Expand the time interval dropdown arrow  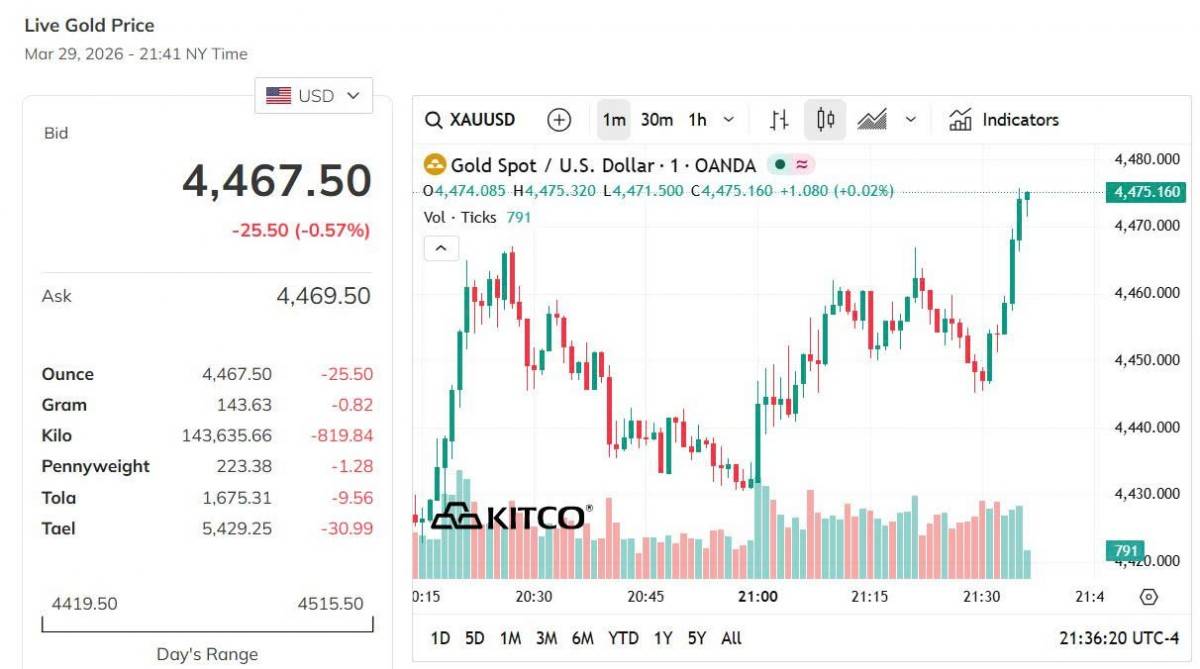(728, 120)
